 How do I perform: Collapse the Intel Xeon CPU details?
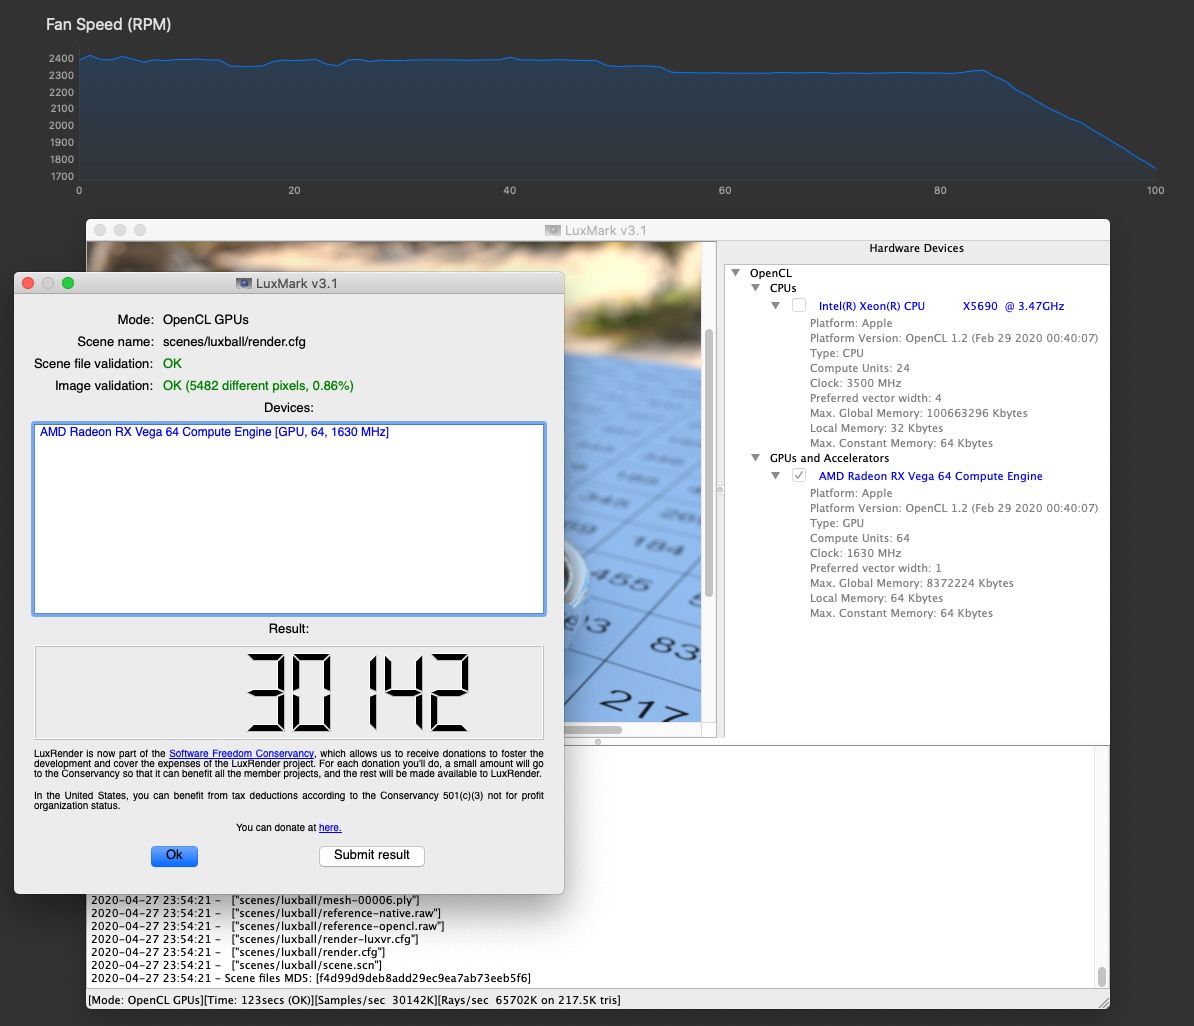[x=775, y=305]
